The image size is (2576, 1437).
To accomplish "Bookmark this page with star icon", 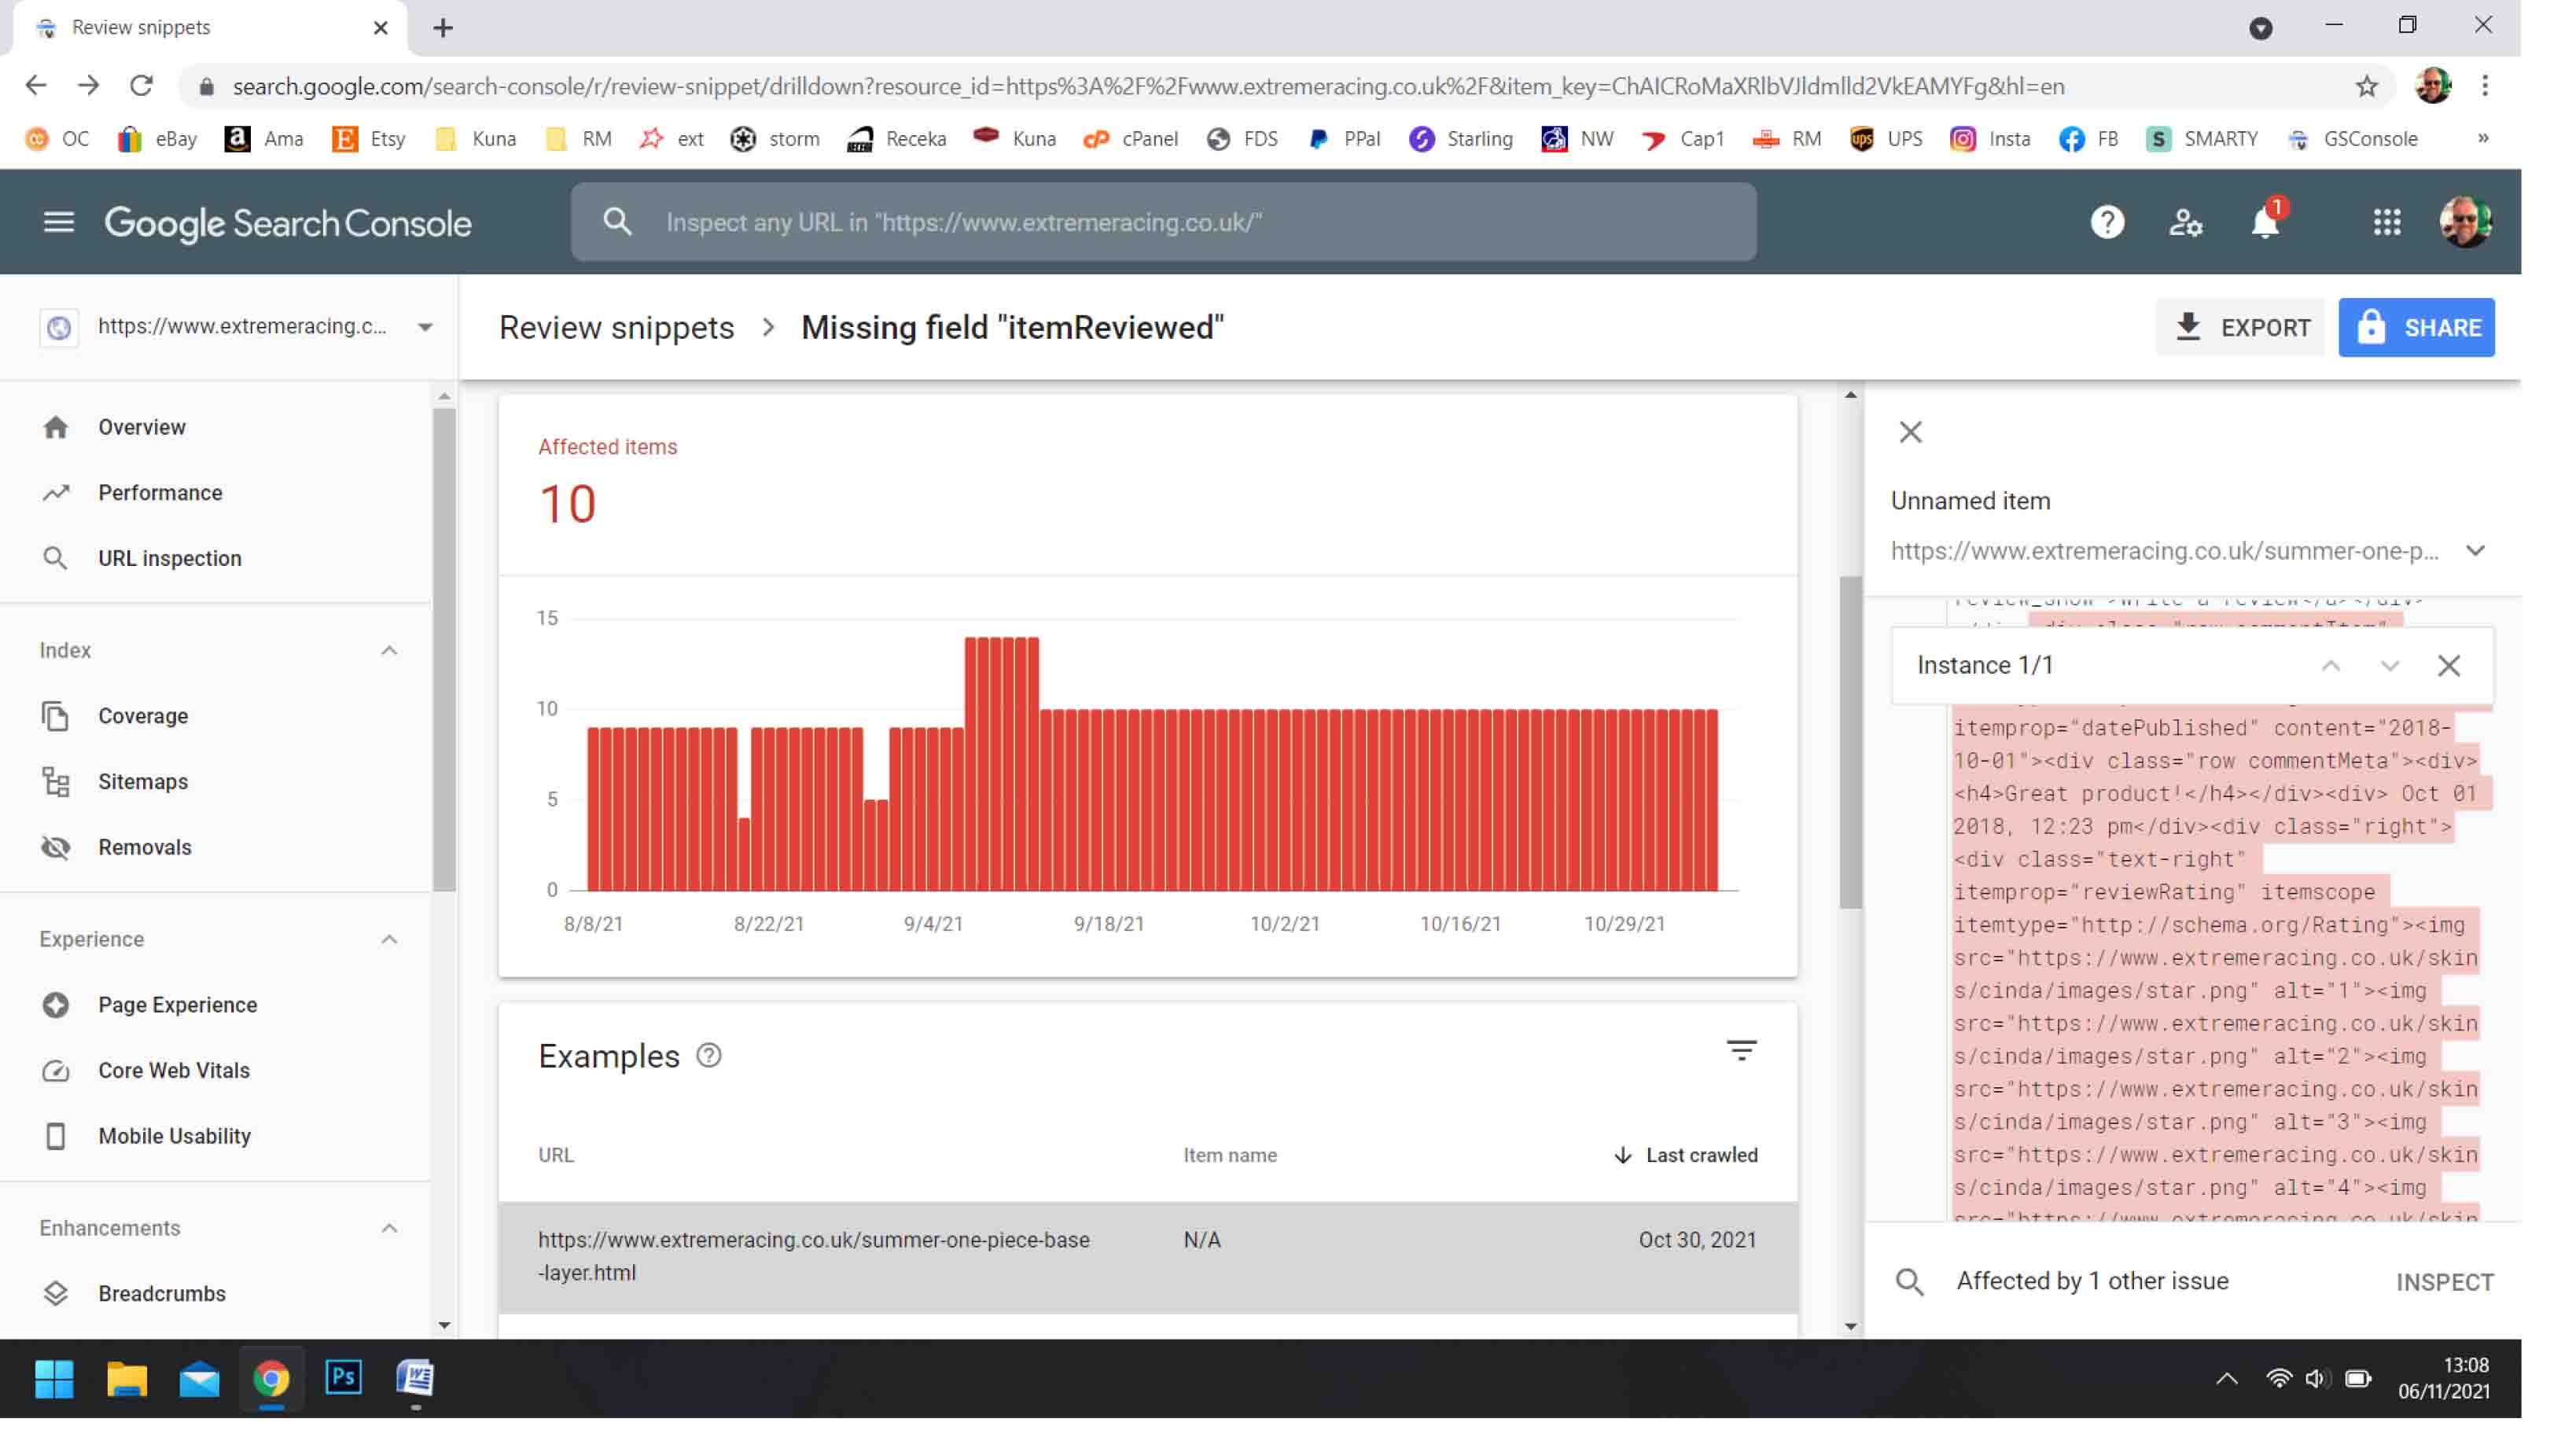I will point(2366,87).
